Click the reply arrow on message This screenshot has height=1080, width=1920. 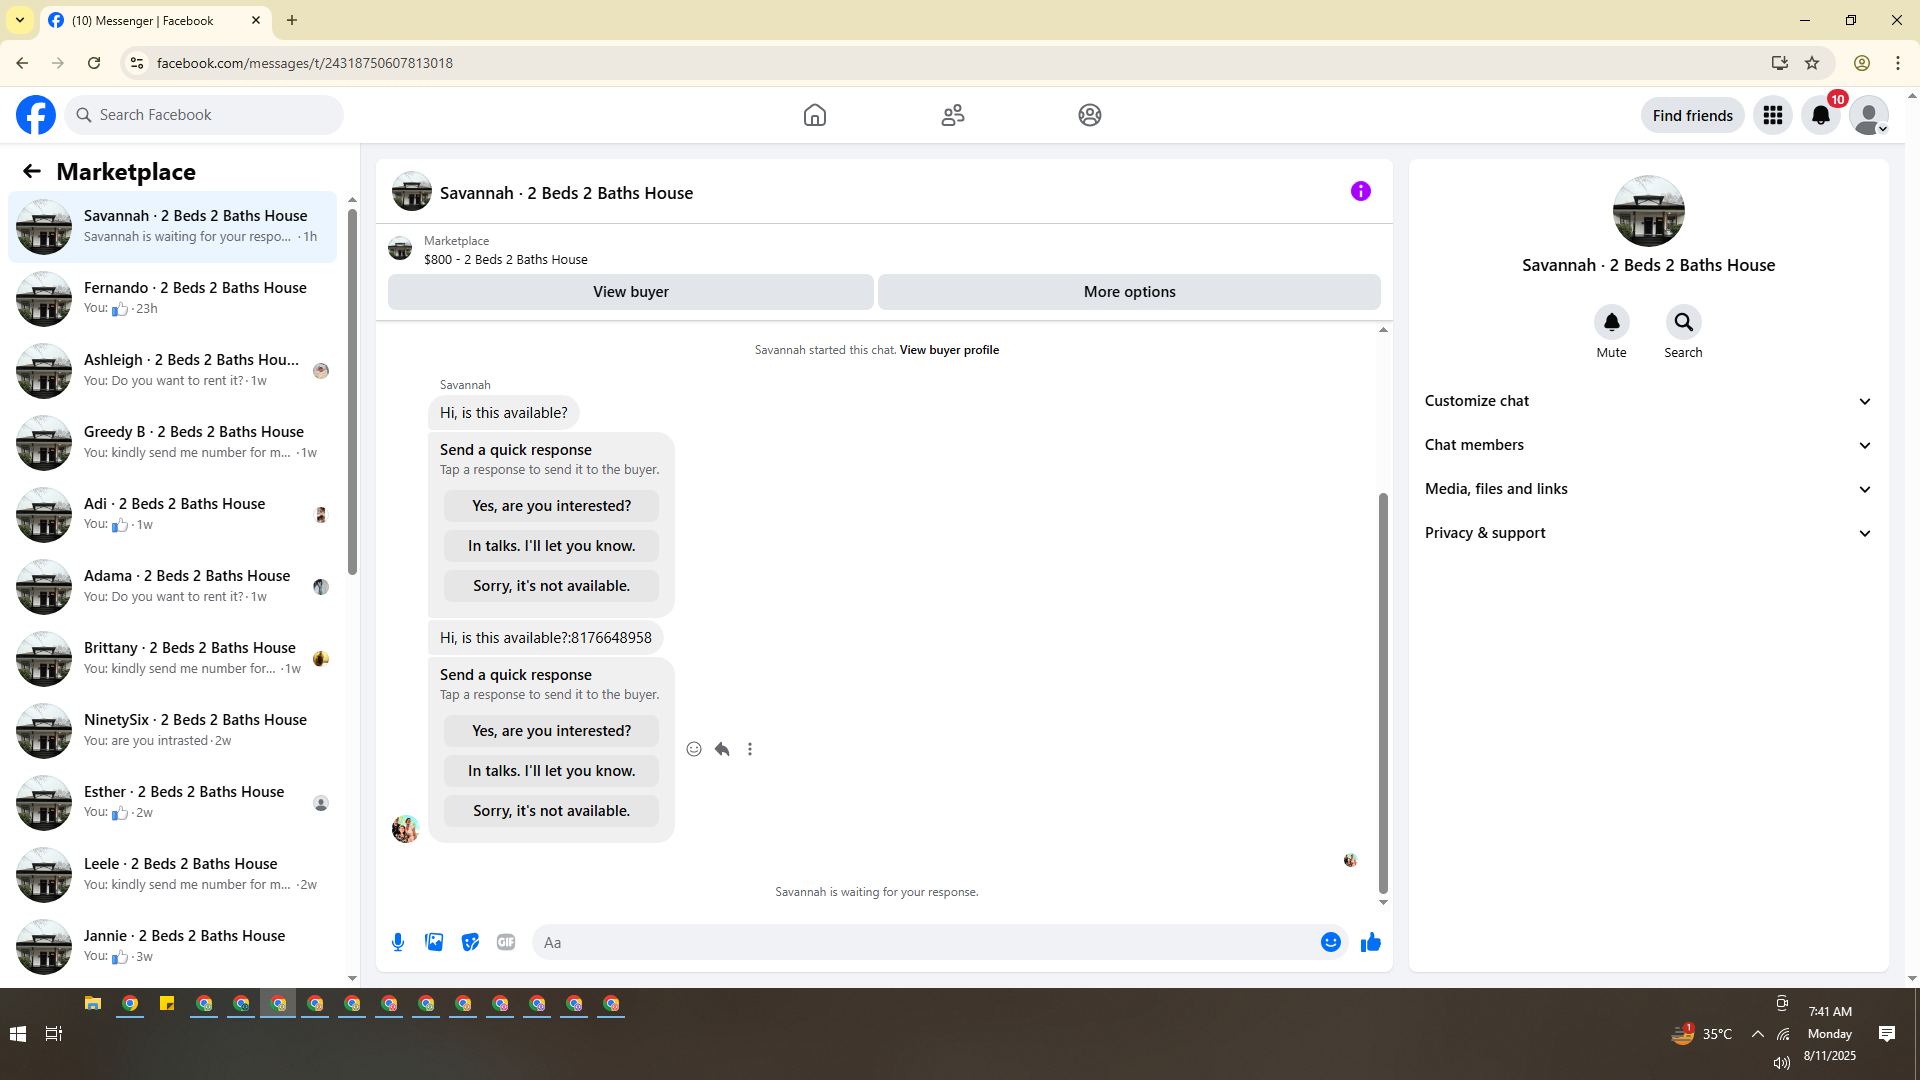pyautogui.click(x=722, y=749)
